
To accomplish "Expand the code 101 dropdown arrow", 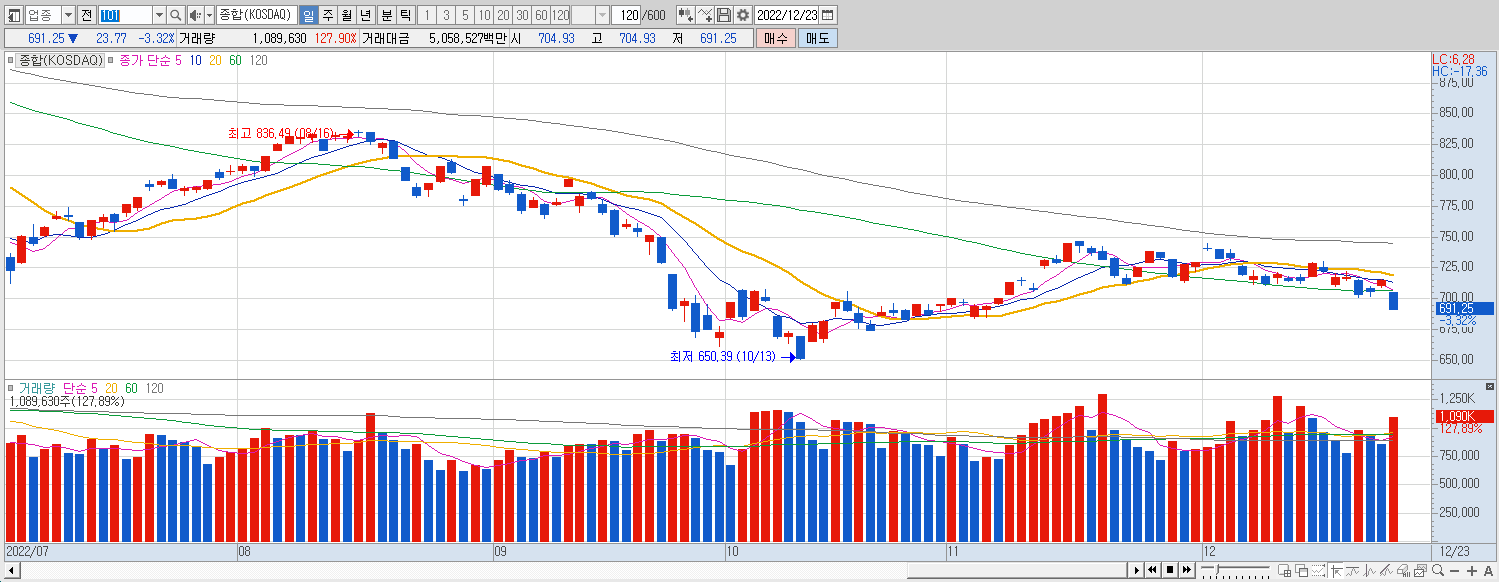I will (x=159, y=15).
